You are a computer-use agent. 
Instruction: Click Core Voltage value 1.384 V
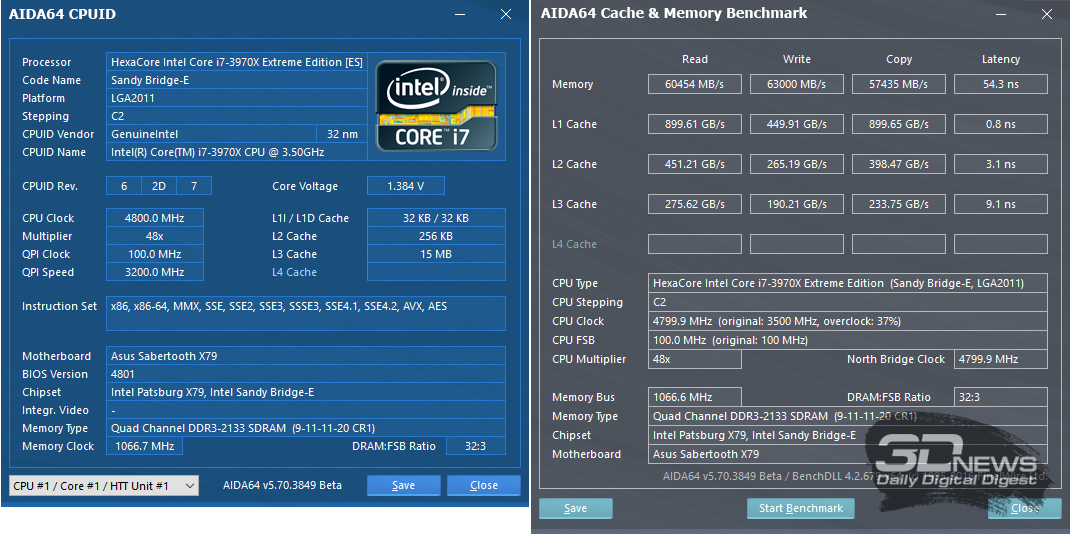tap(405, 186)
